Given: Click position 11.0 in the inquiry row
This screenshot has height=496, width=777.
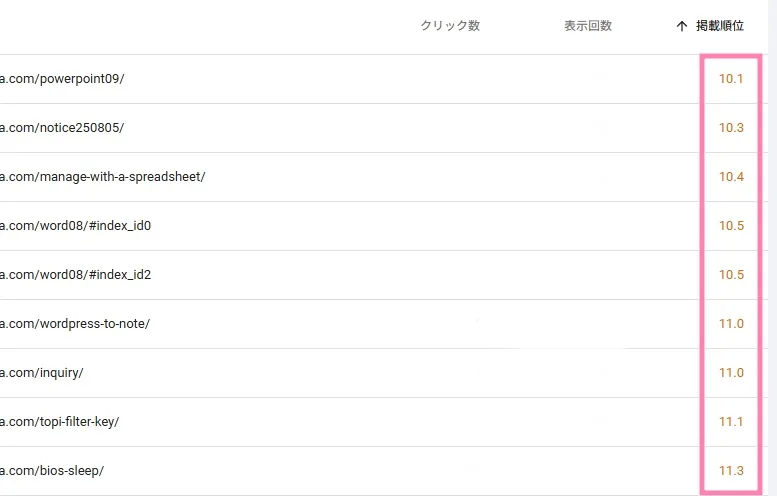Looking at the screenshot, I should coord(731,373).
